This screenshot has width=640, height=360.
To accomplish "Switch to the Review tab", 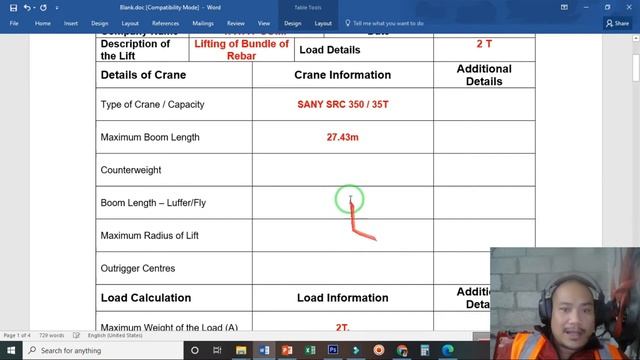I will coord(236,23).
